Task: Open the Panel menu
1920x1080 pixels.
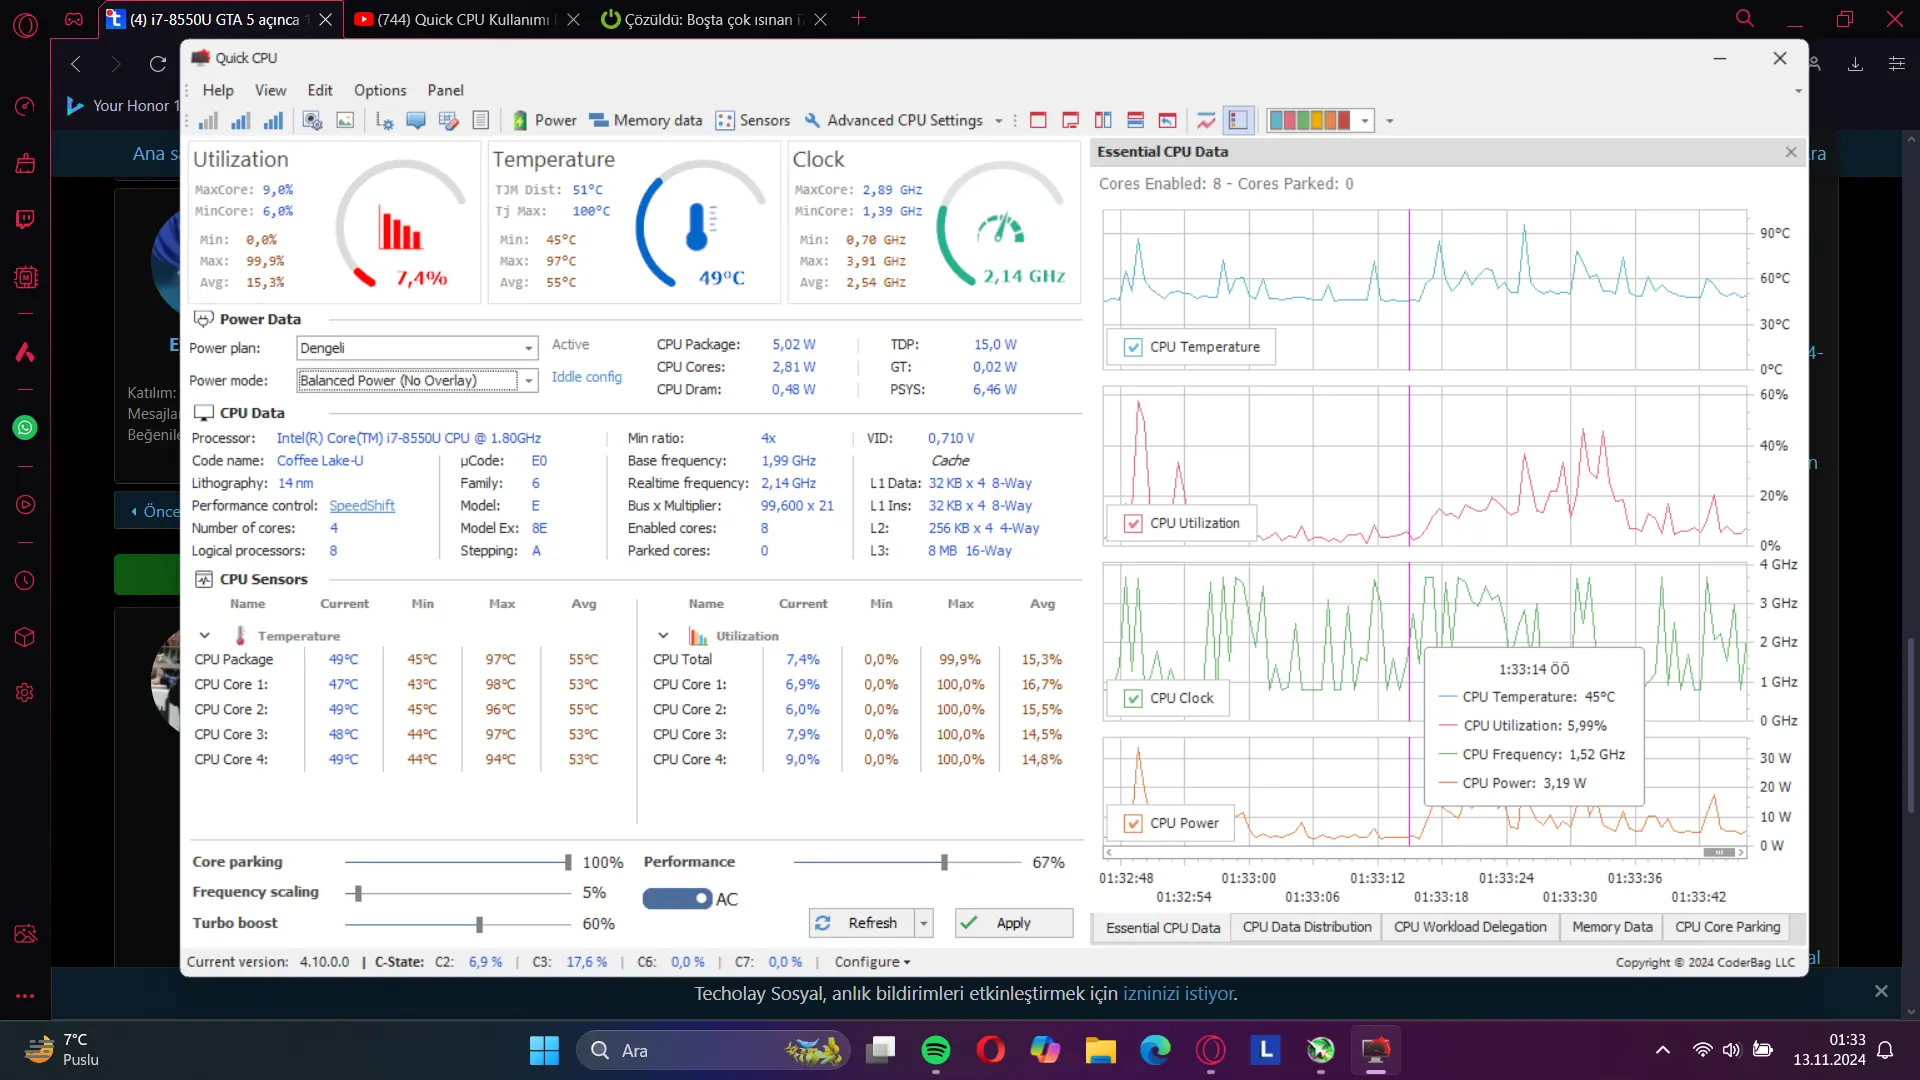Action: [x=445, y=90]
